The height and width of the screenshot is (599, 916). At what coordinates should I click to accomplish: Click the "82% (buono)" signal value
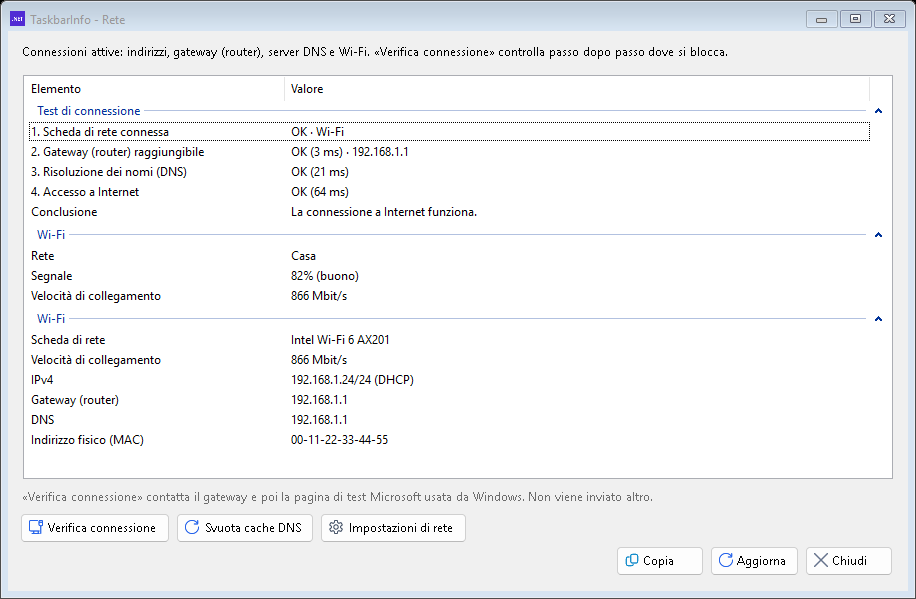pos(325,276)
